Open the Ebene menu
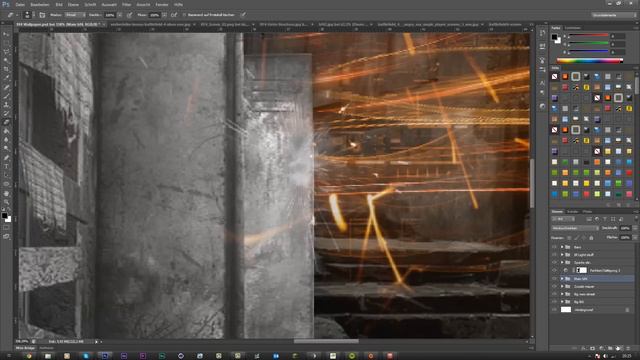640x360 pixels. 73,4
